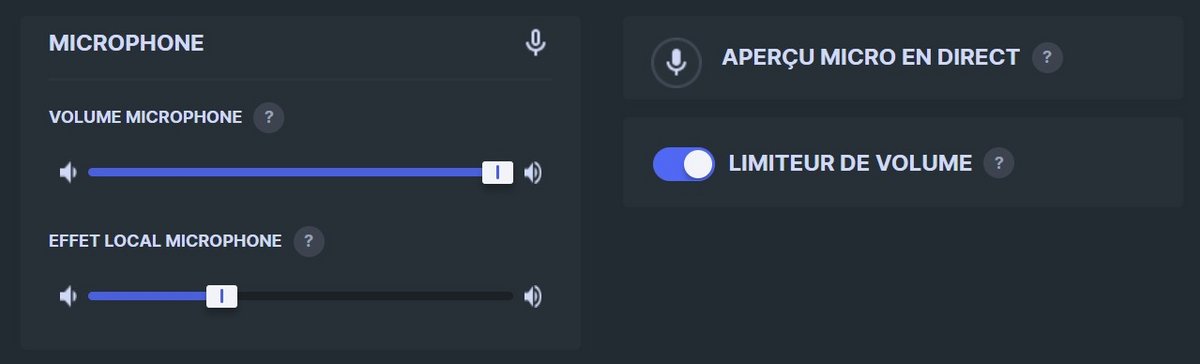Click the Effet Local Microphone slider handle

[221, 297]
